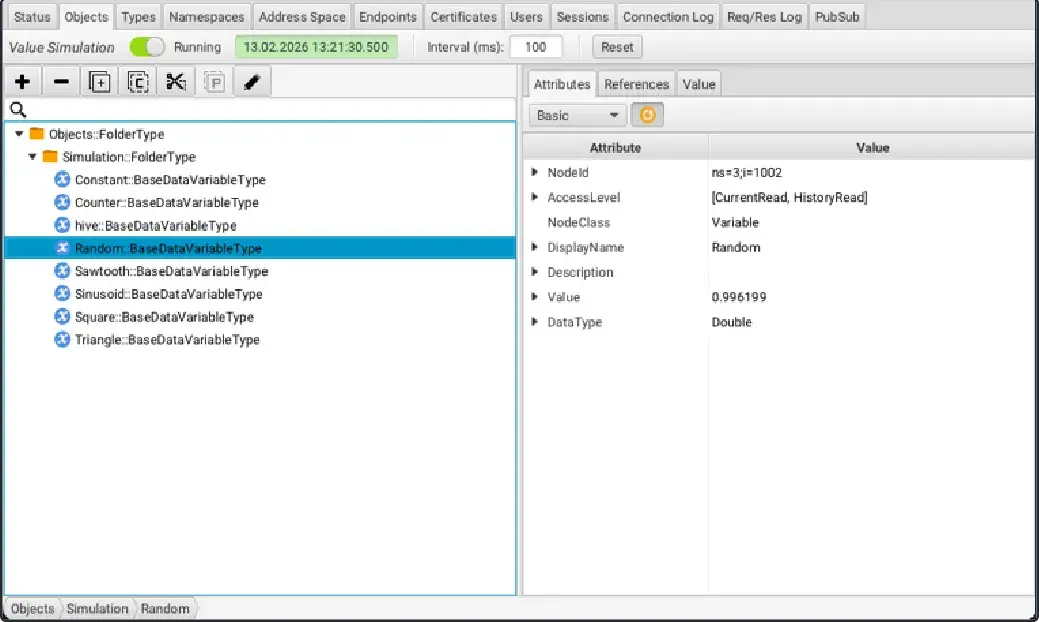1039x622 pixels.
Task: Open the Certificates tab
Action: pos(463,17)
